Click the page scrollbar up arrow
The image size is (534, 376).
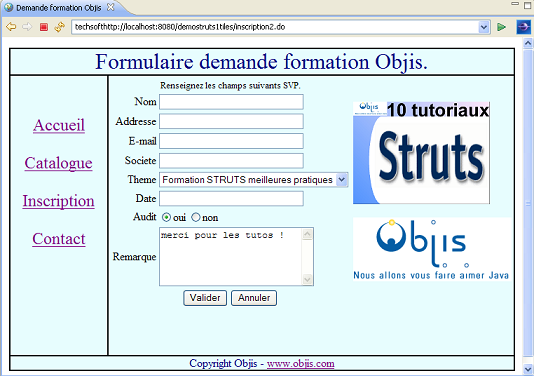point(528,43)
